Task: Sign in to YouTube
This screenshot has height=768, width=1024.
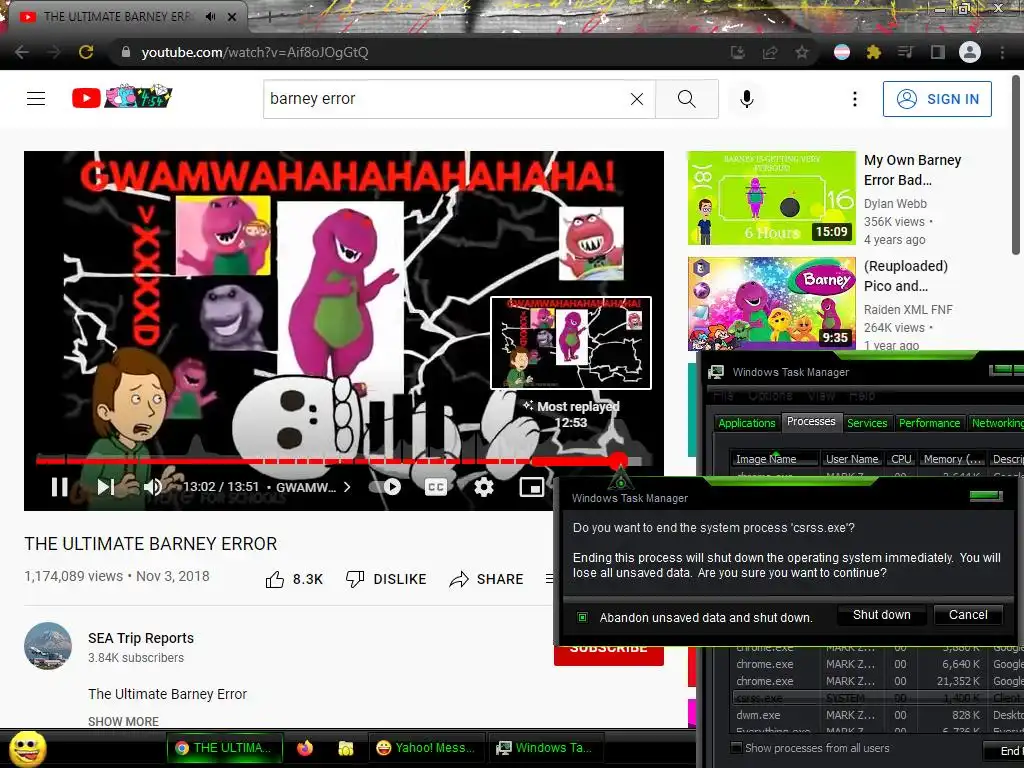Action: 937,99
